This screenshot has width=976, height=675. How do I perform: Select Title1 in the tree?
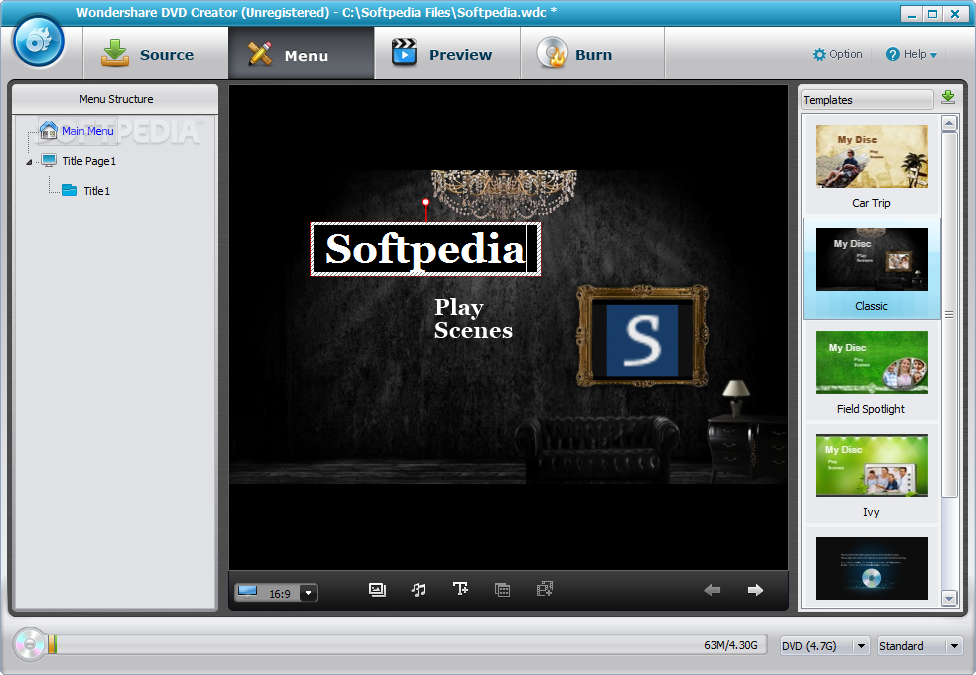(96, 191)
